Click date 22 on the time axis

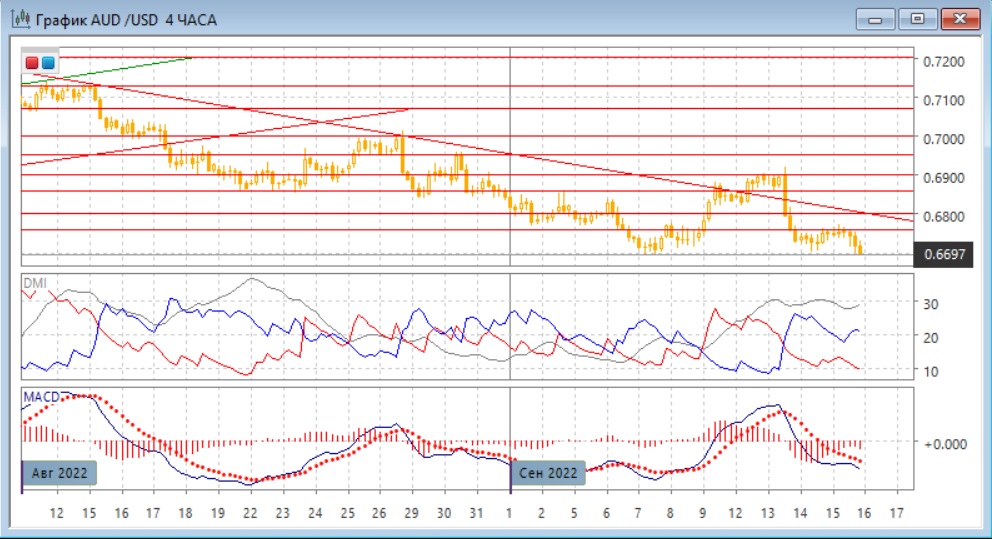[x=250, y=512]
